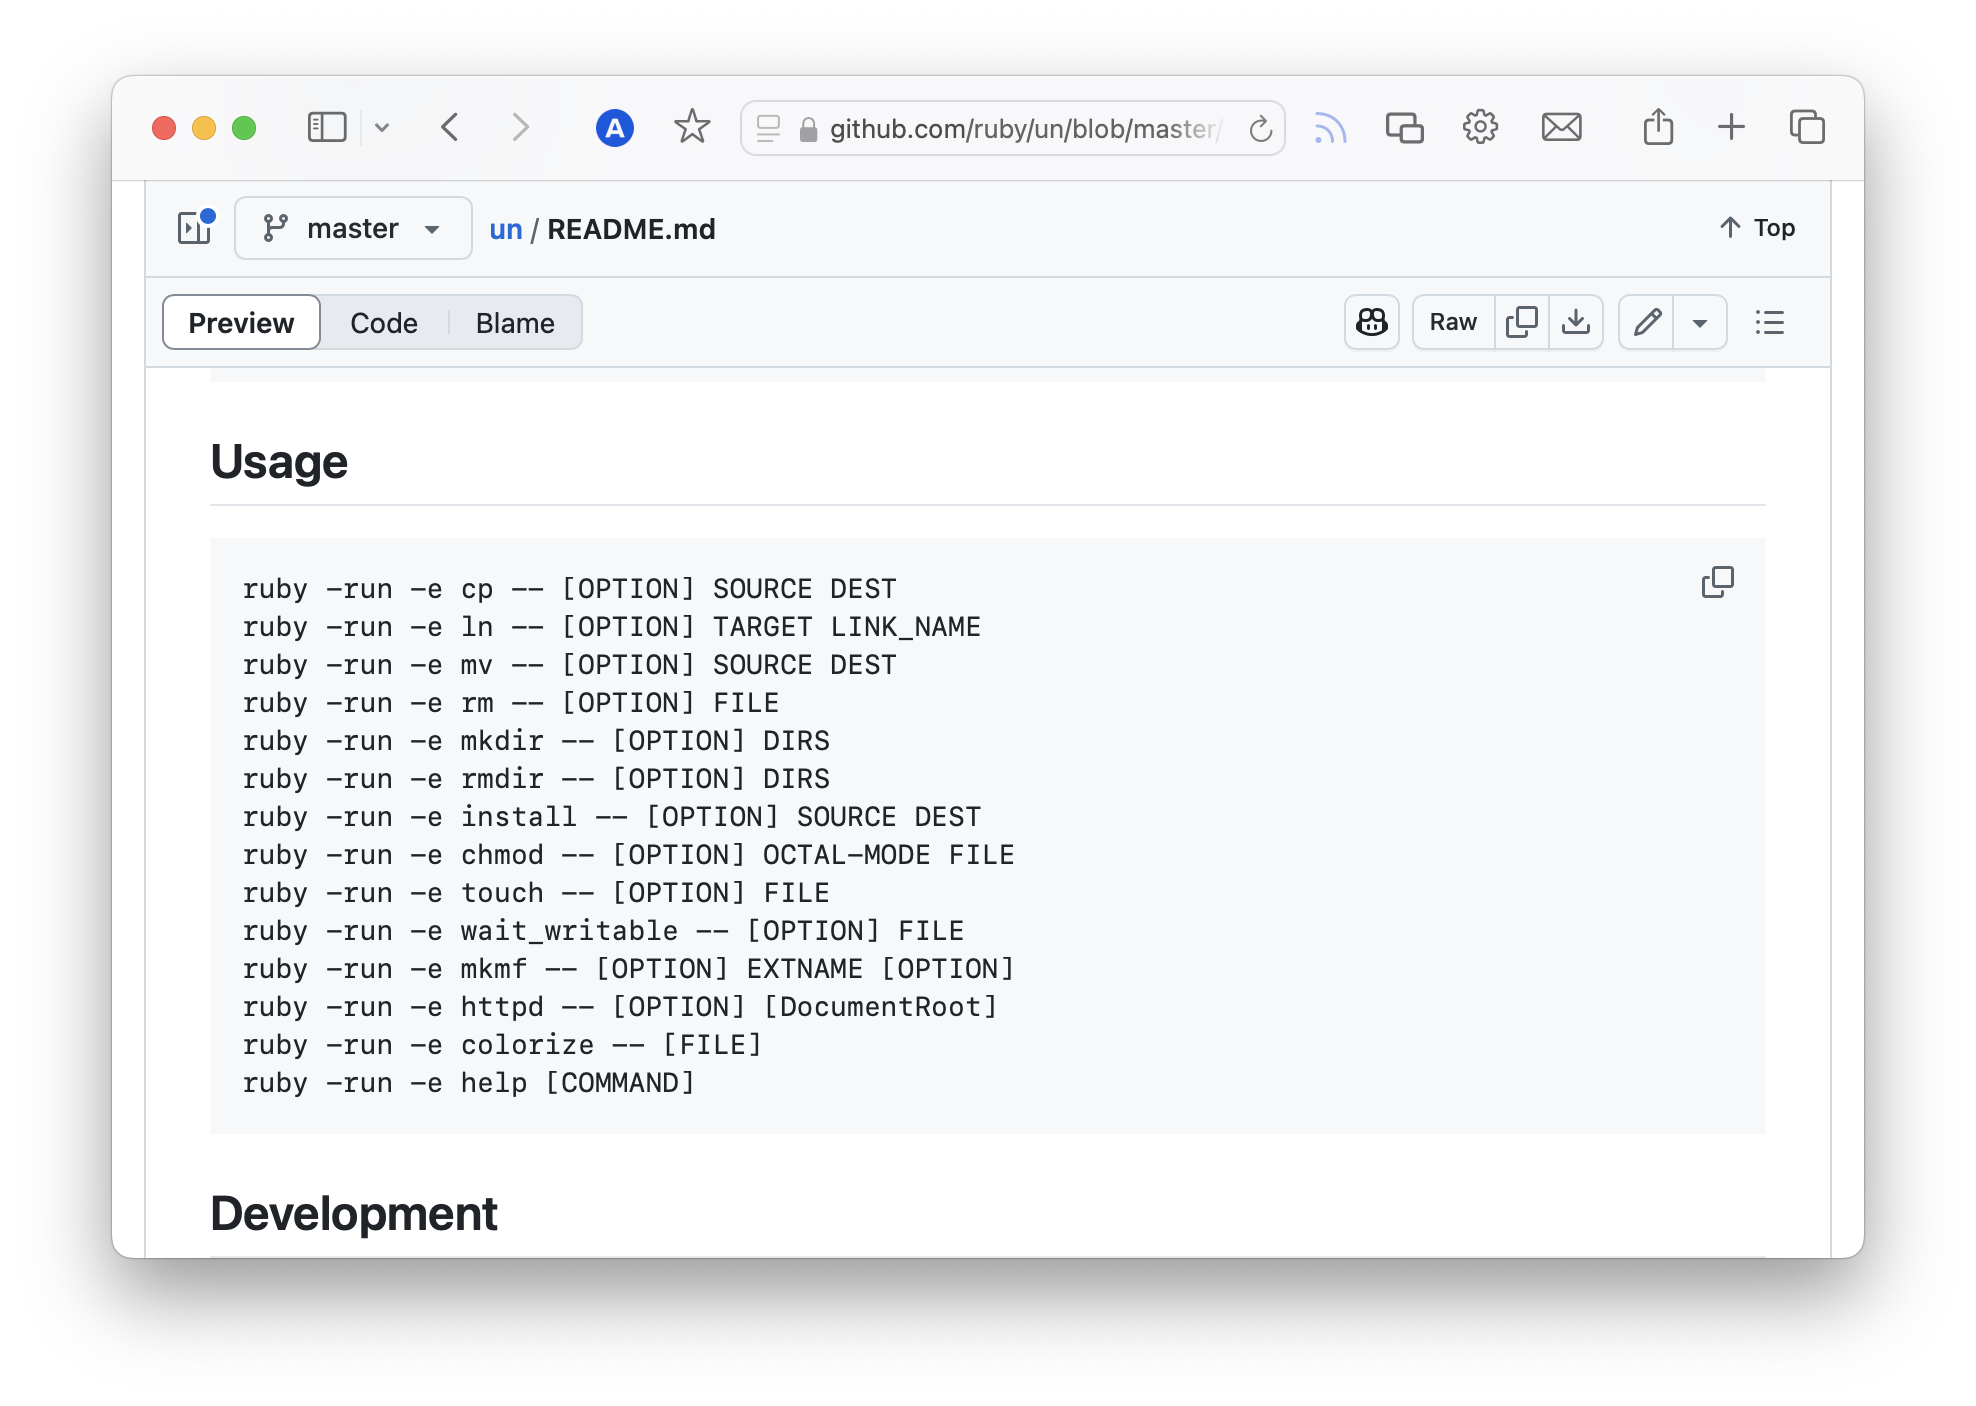Click the 'ln -- [OPTION] TARGET LINK_NAME' line
This screenshot has height=1406, width=1976.
coord(611,627)
